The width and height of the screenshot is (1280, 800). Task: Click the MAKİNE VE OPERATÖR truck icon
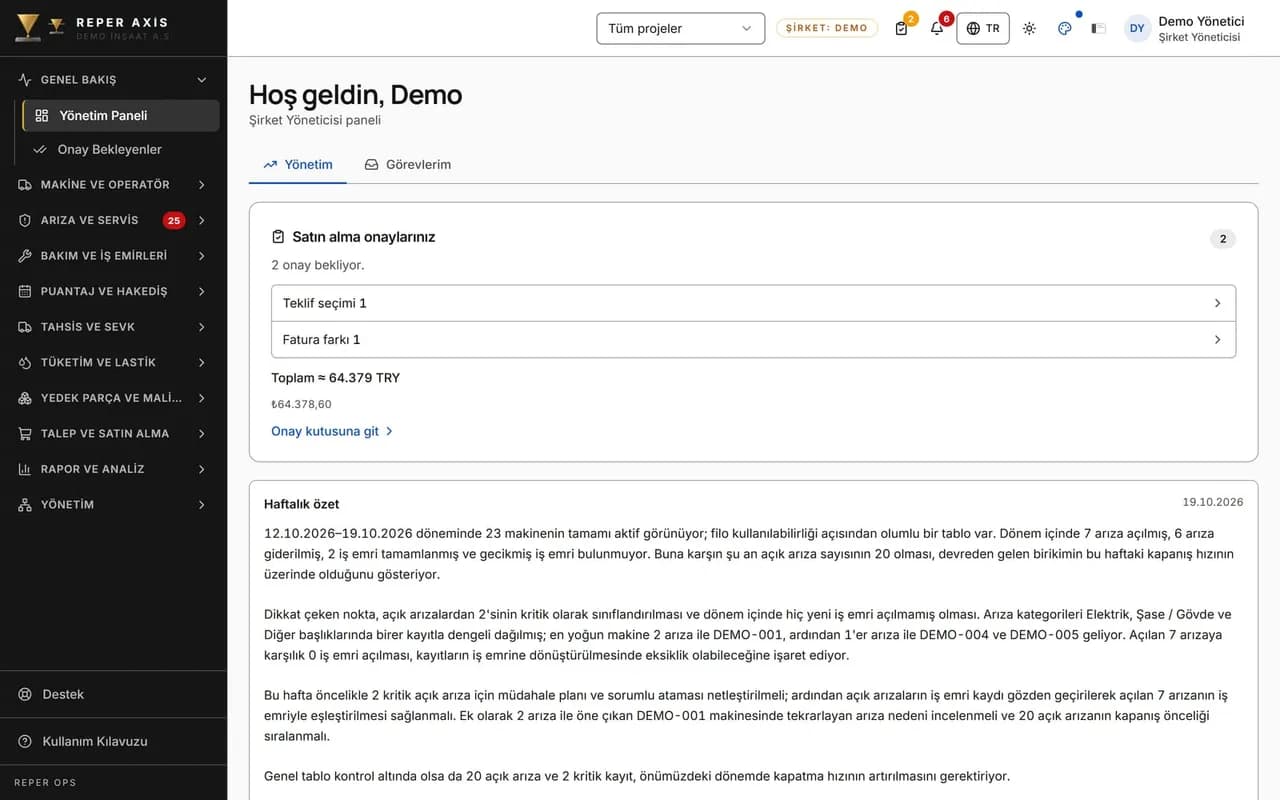tap(25, 185)
